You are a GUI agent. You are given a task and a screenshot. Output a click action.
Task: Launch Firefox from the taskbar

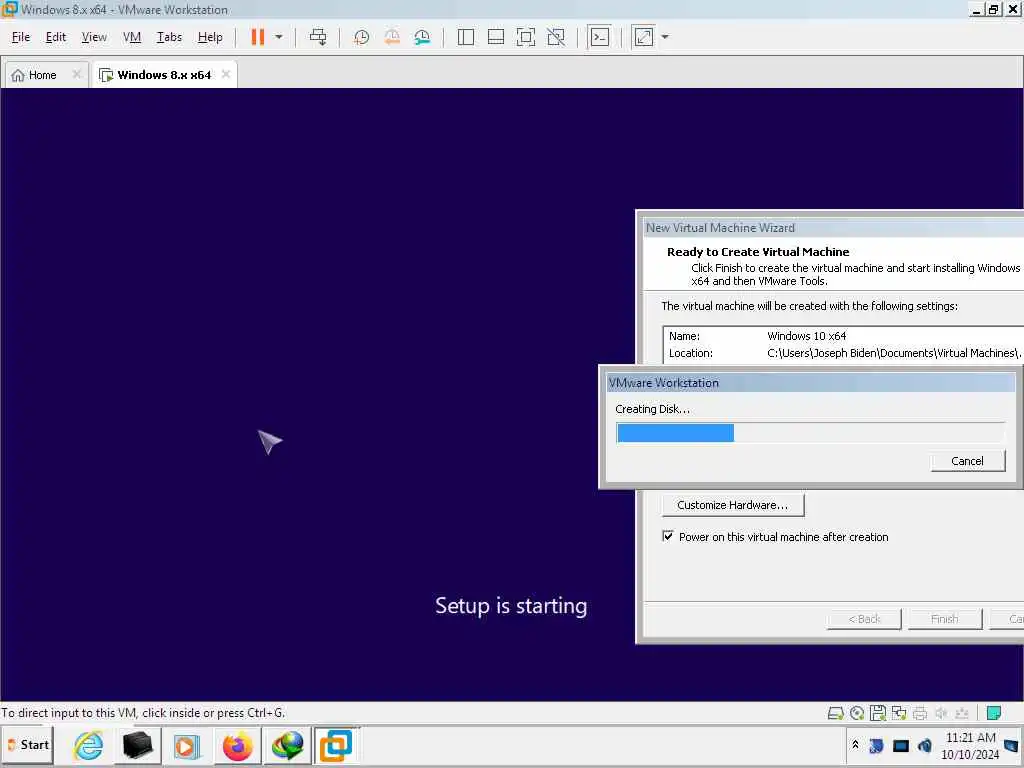pyautogui.click(x=238, y=745)
